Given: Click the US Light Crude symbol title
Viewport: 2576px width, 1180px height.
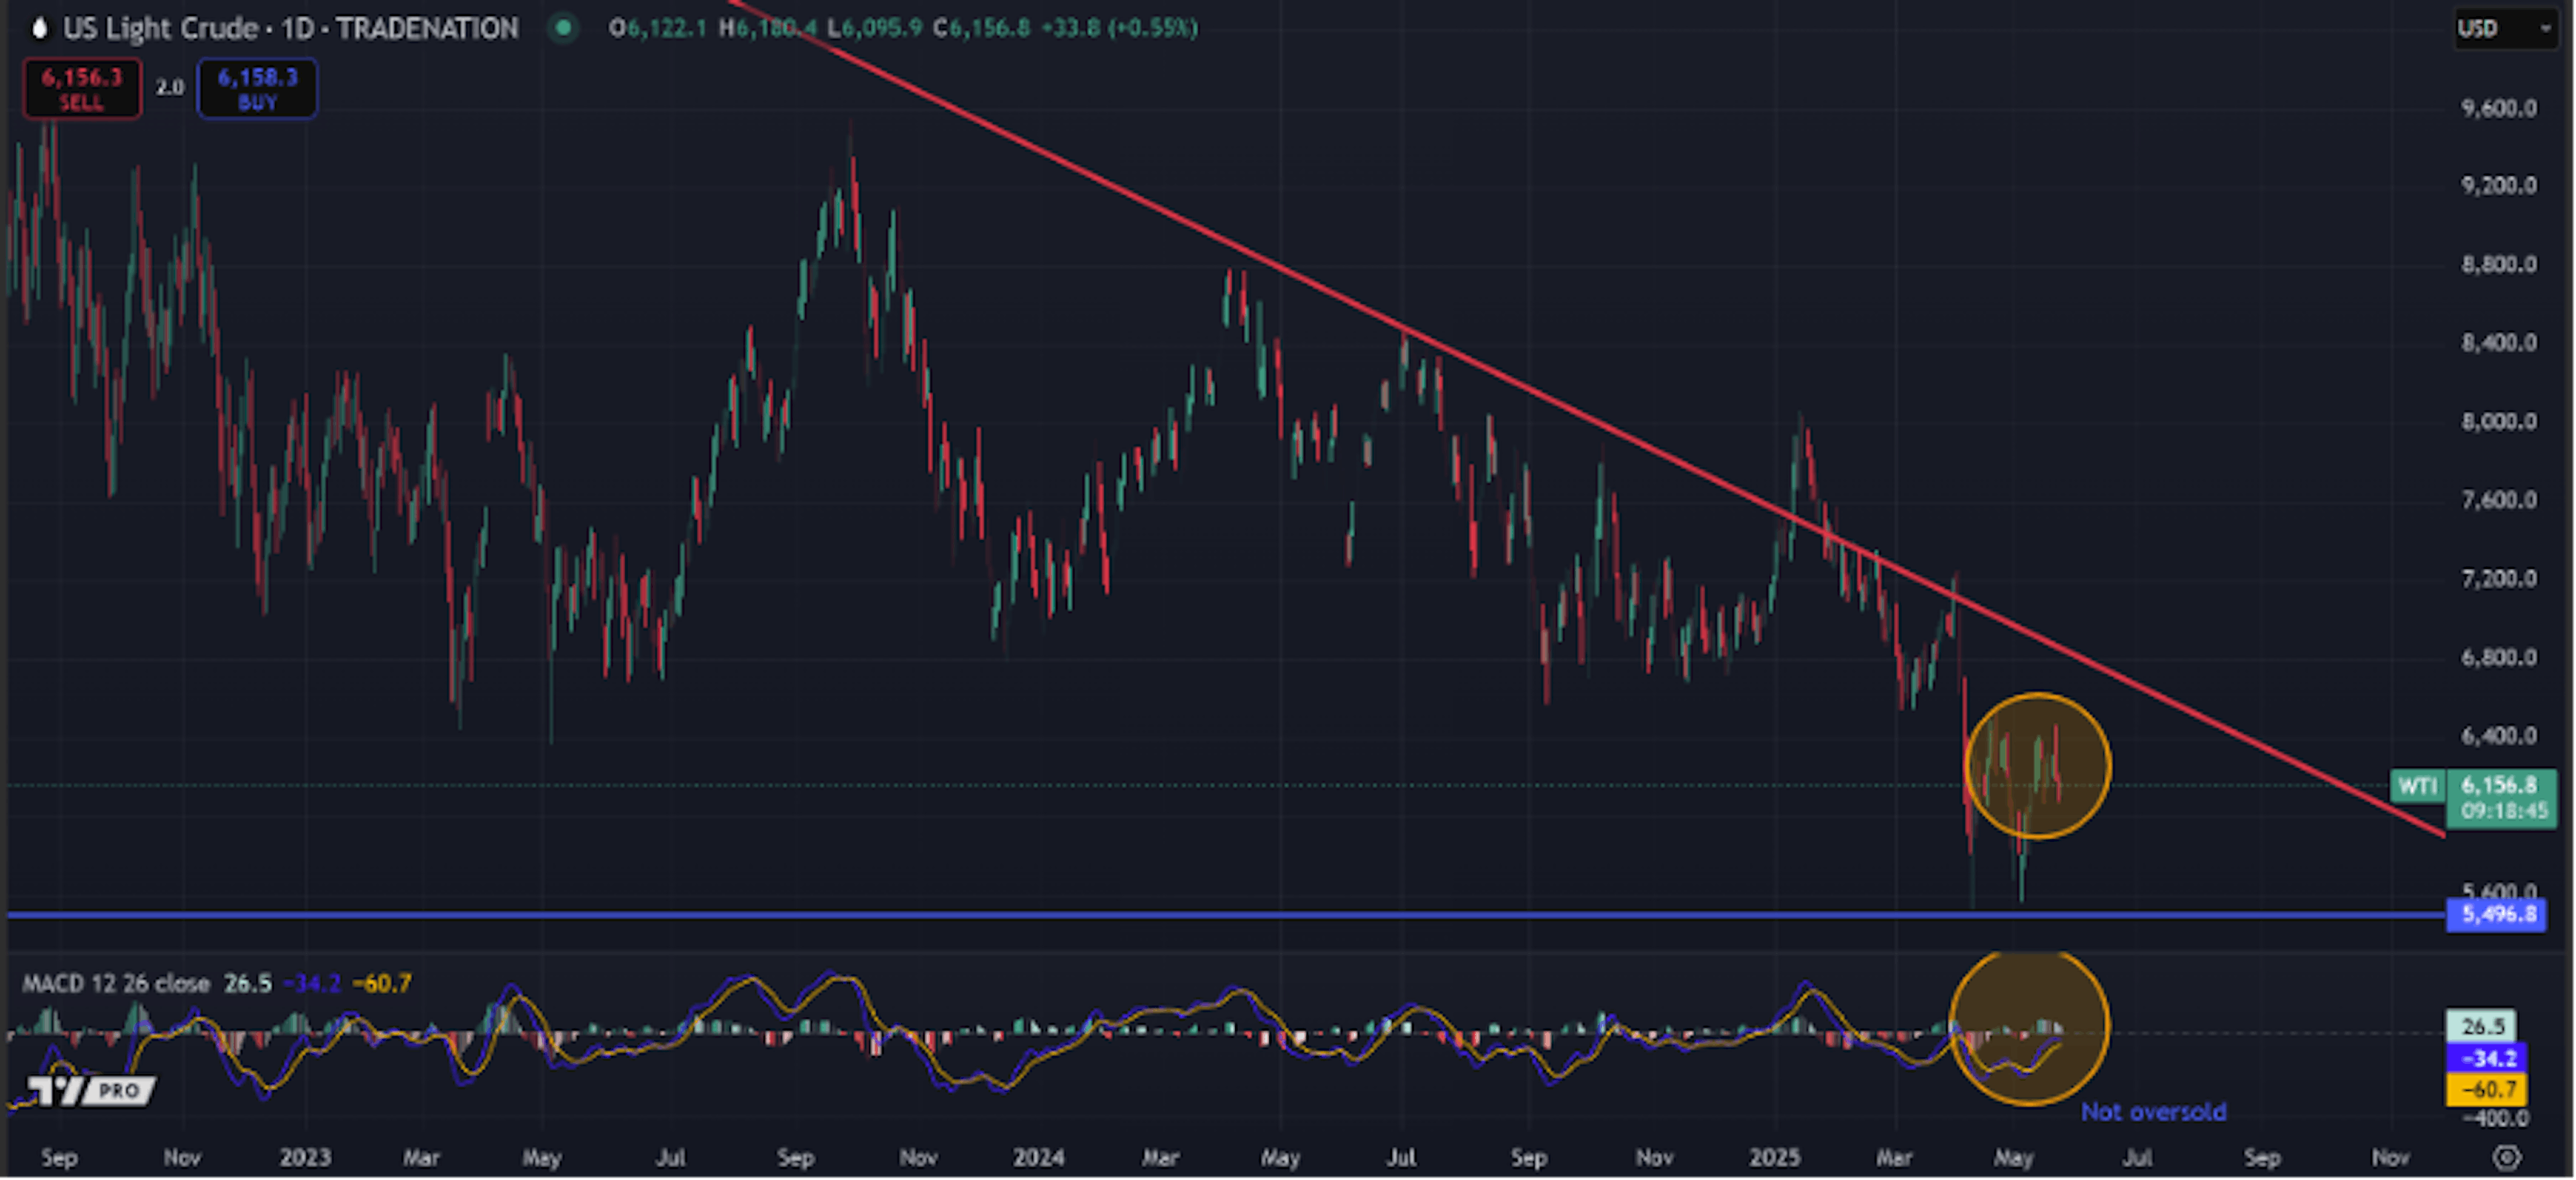Looking at the screenshot, I should (160, 28).
